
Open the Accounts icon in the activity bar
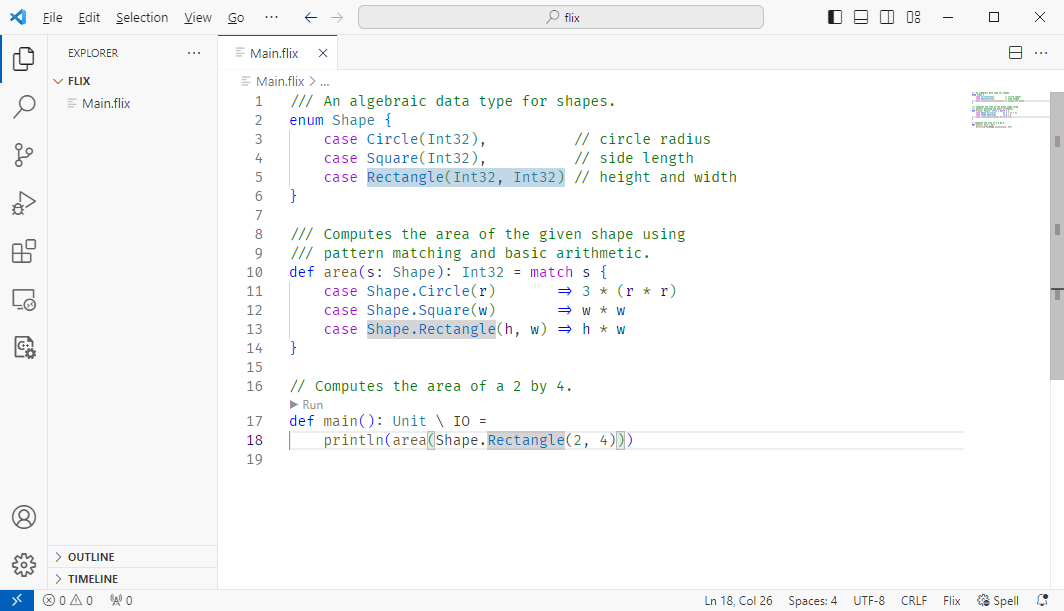coord(23,517)
